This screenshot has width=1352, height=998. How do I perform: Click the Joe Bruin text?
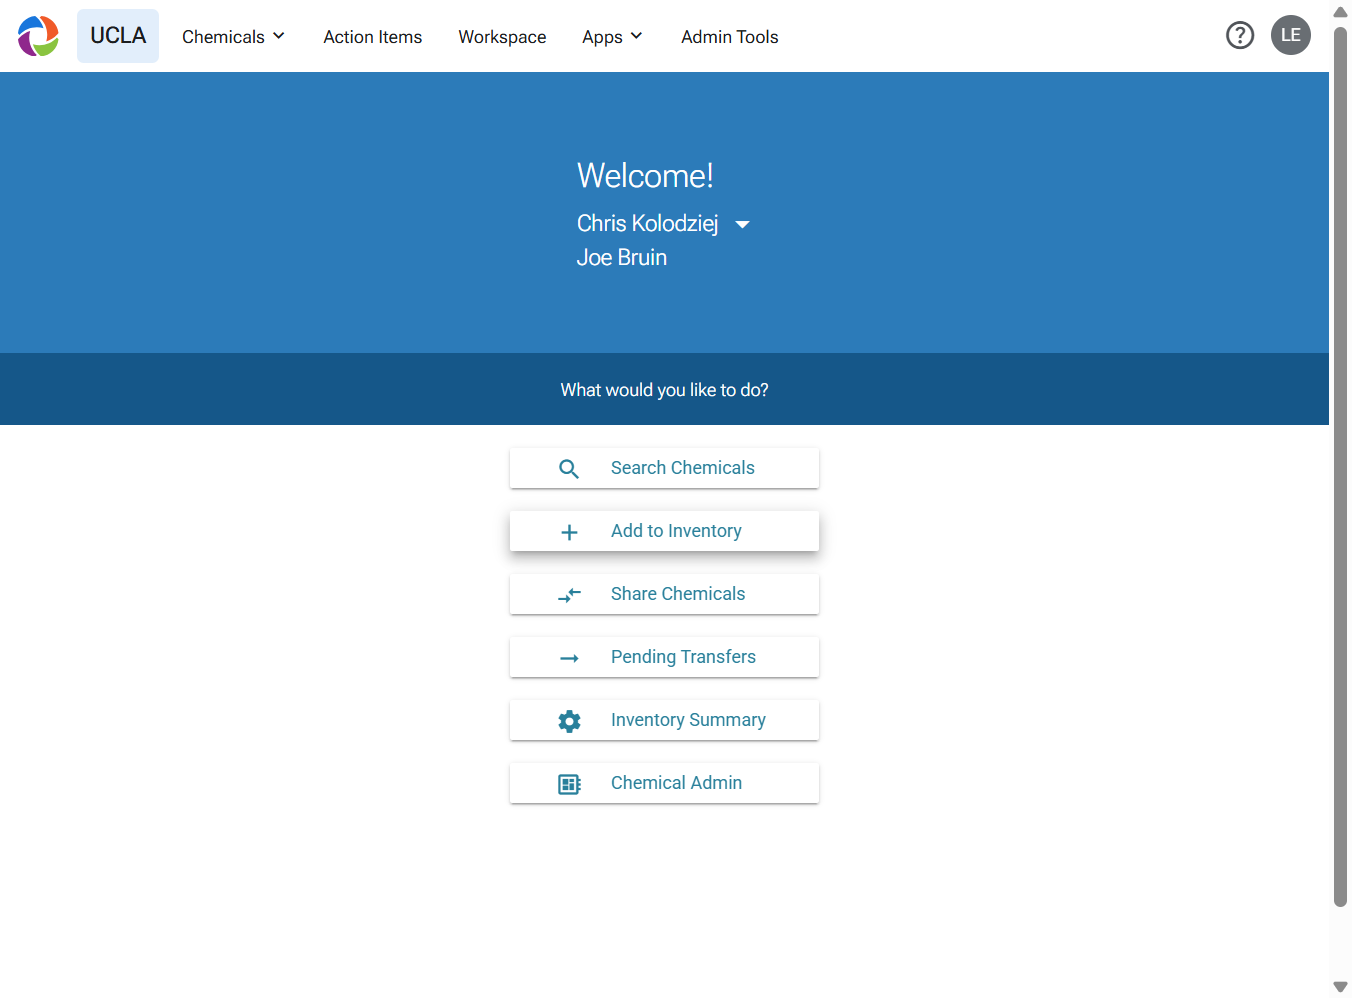click(x=621, y=257)
